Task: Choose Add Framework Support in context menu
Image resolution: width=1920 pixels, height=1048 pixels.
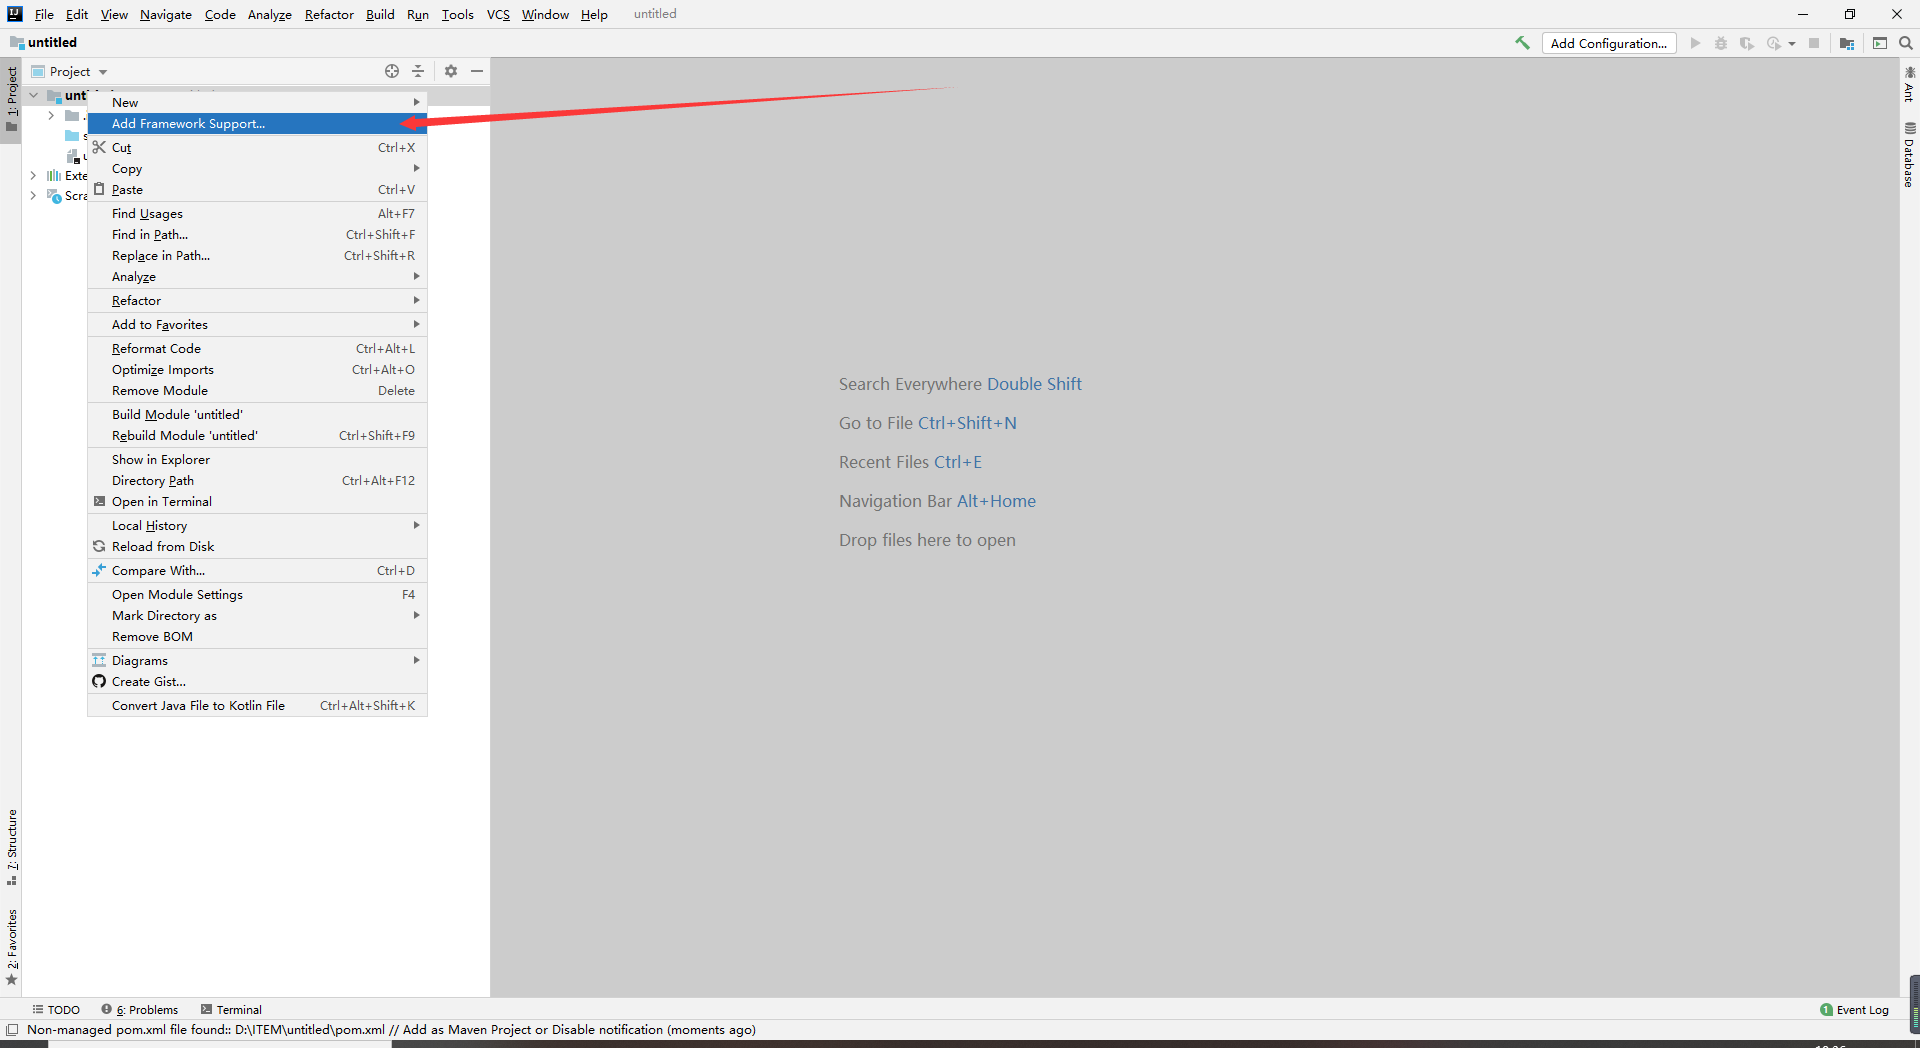Action: [257, 123]
